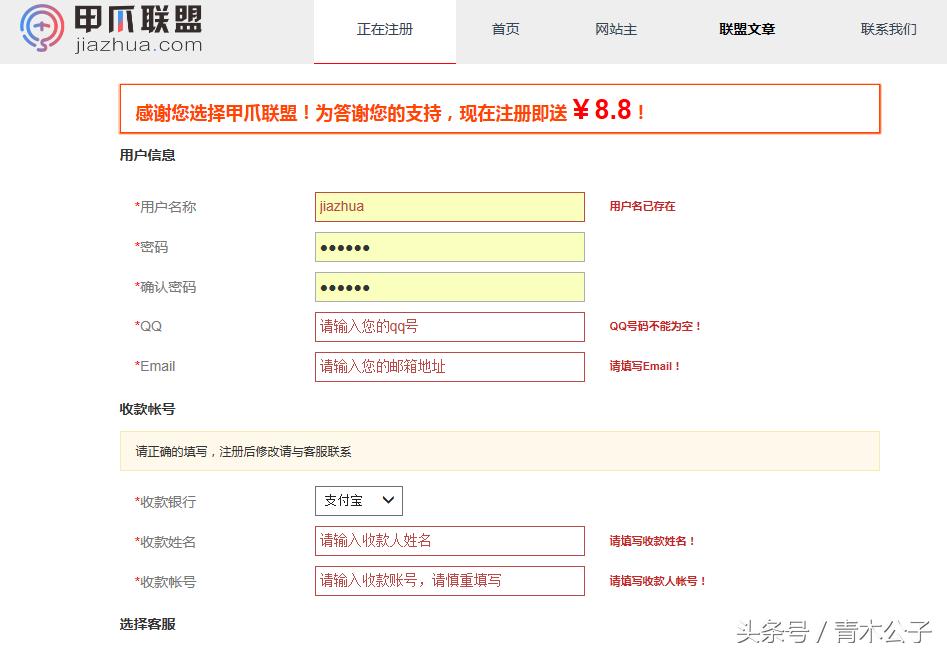Open the 首页 navigation item
This screenshot has height=653, width=947.
pyautogui.click(x=505, y=30)
